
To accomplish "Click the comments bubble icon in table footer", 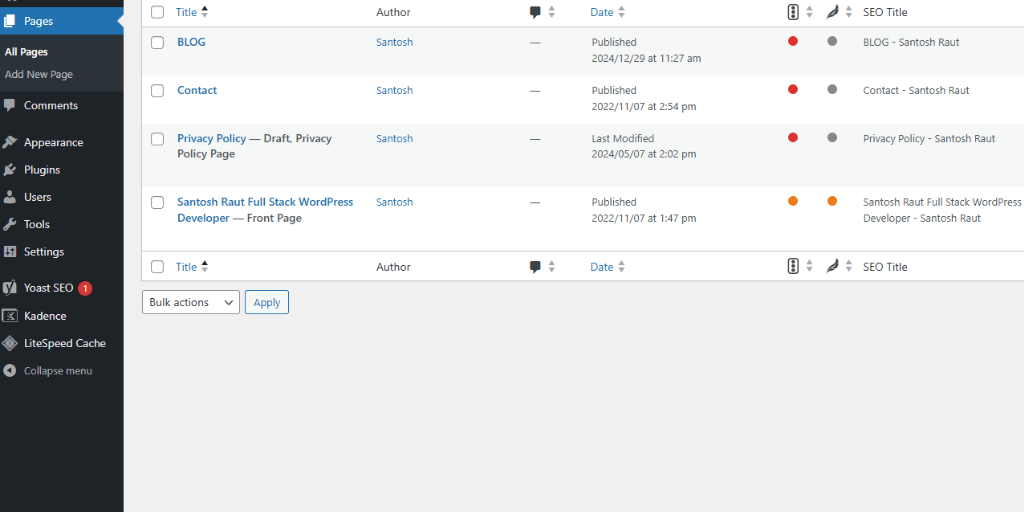I will point(536,266).
